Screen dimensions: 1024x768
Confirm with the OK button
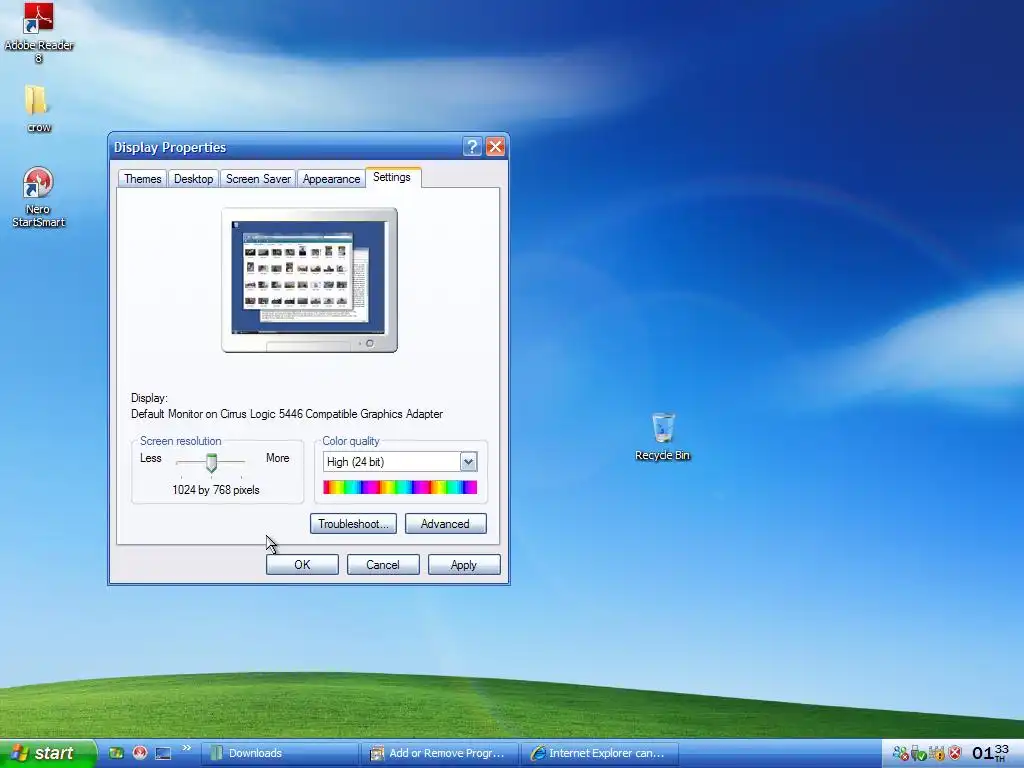coord(302,565)
